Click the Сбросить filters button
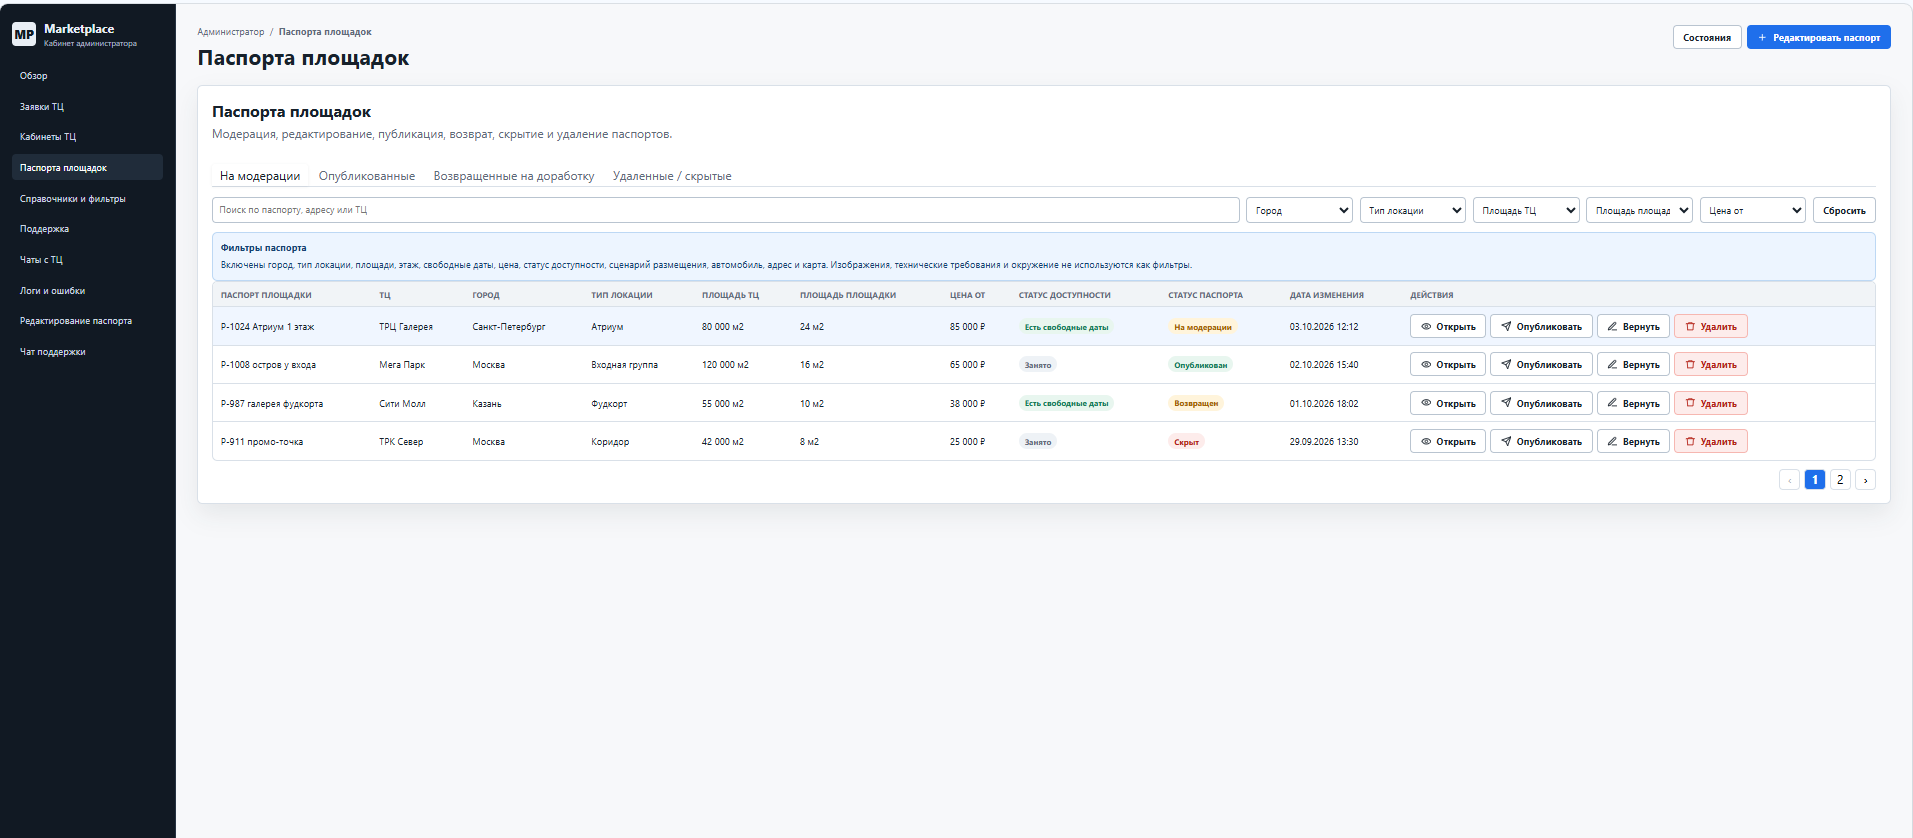Image resolution: width=1913 pixels, height=838 pixels. (1844, 210)
